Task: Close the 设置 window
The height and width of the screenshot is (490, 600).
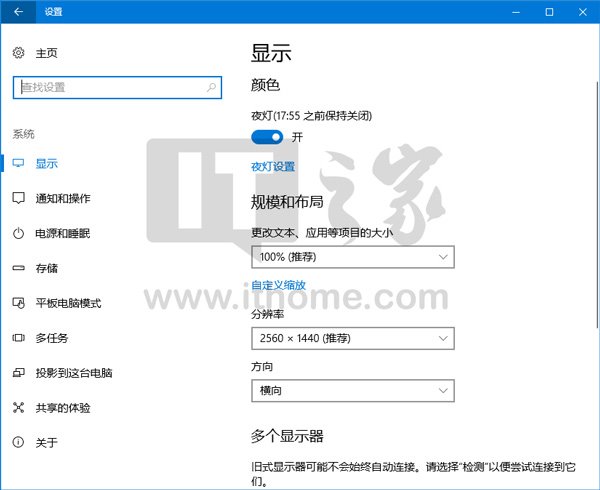Action: click(582, 12)
